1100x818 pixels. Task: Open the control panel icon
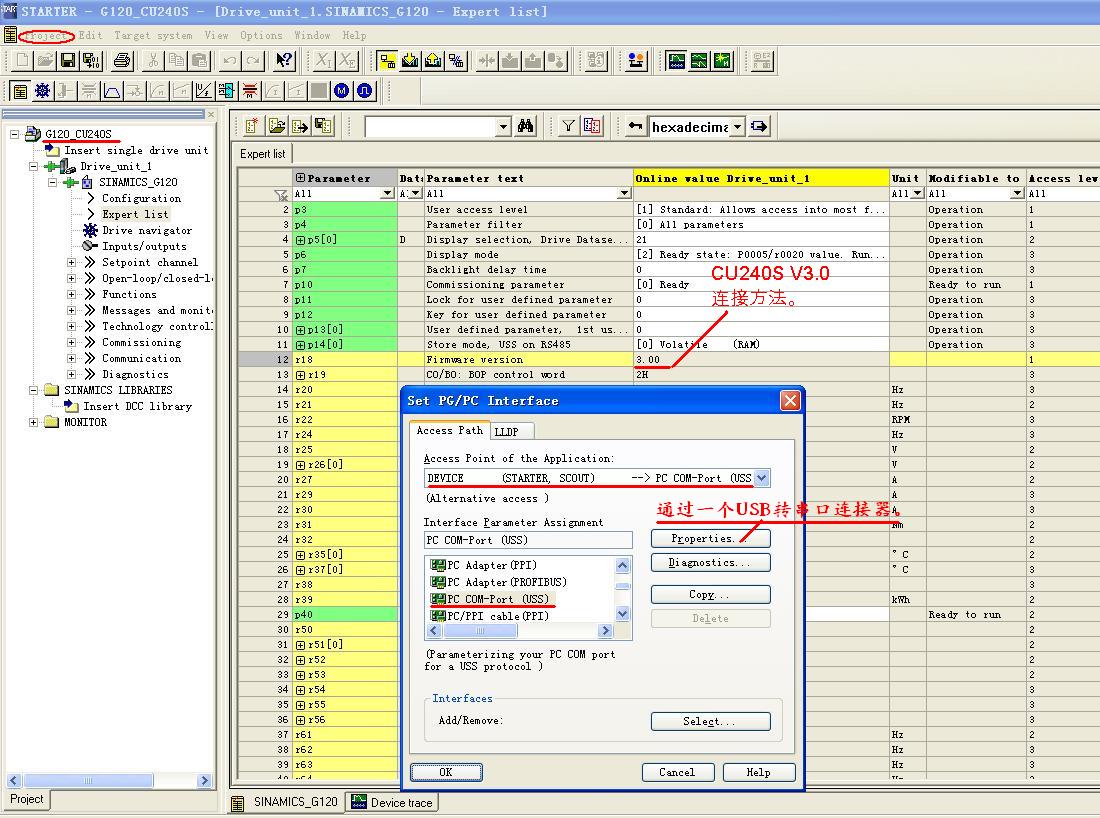tap(636, 61)
